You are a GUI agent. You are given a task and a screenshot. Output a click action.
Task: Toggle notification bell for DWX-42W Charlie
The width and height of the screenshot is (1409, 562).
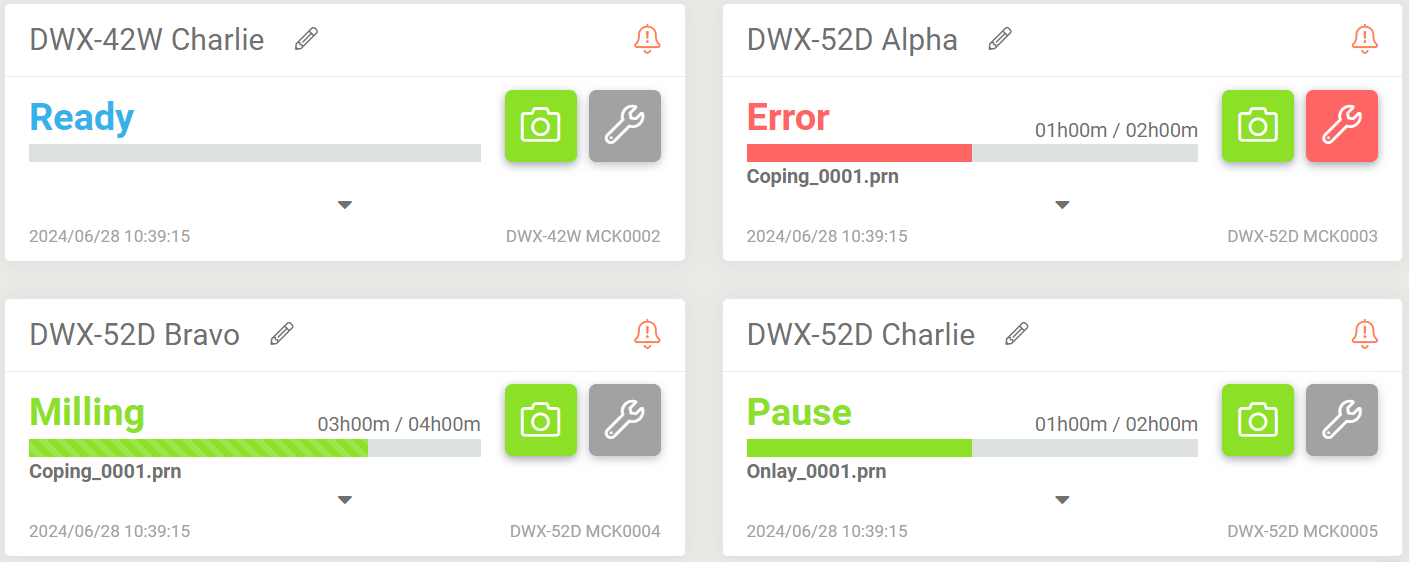click(647, 39)
